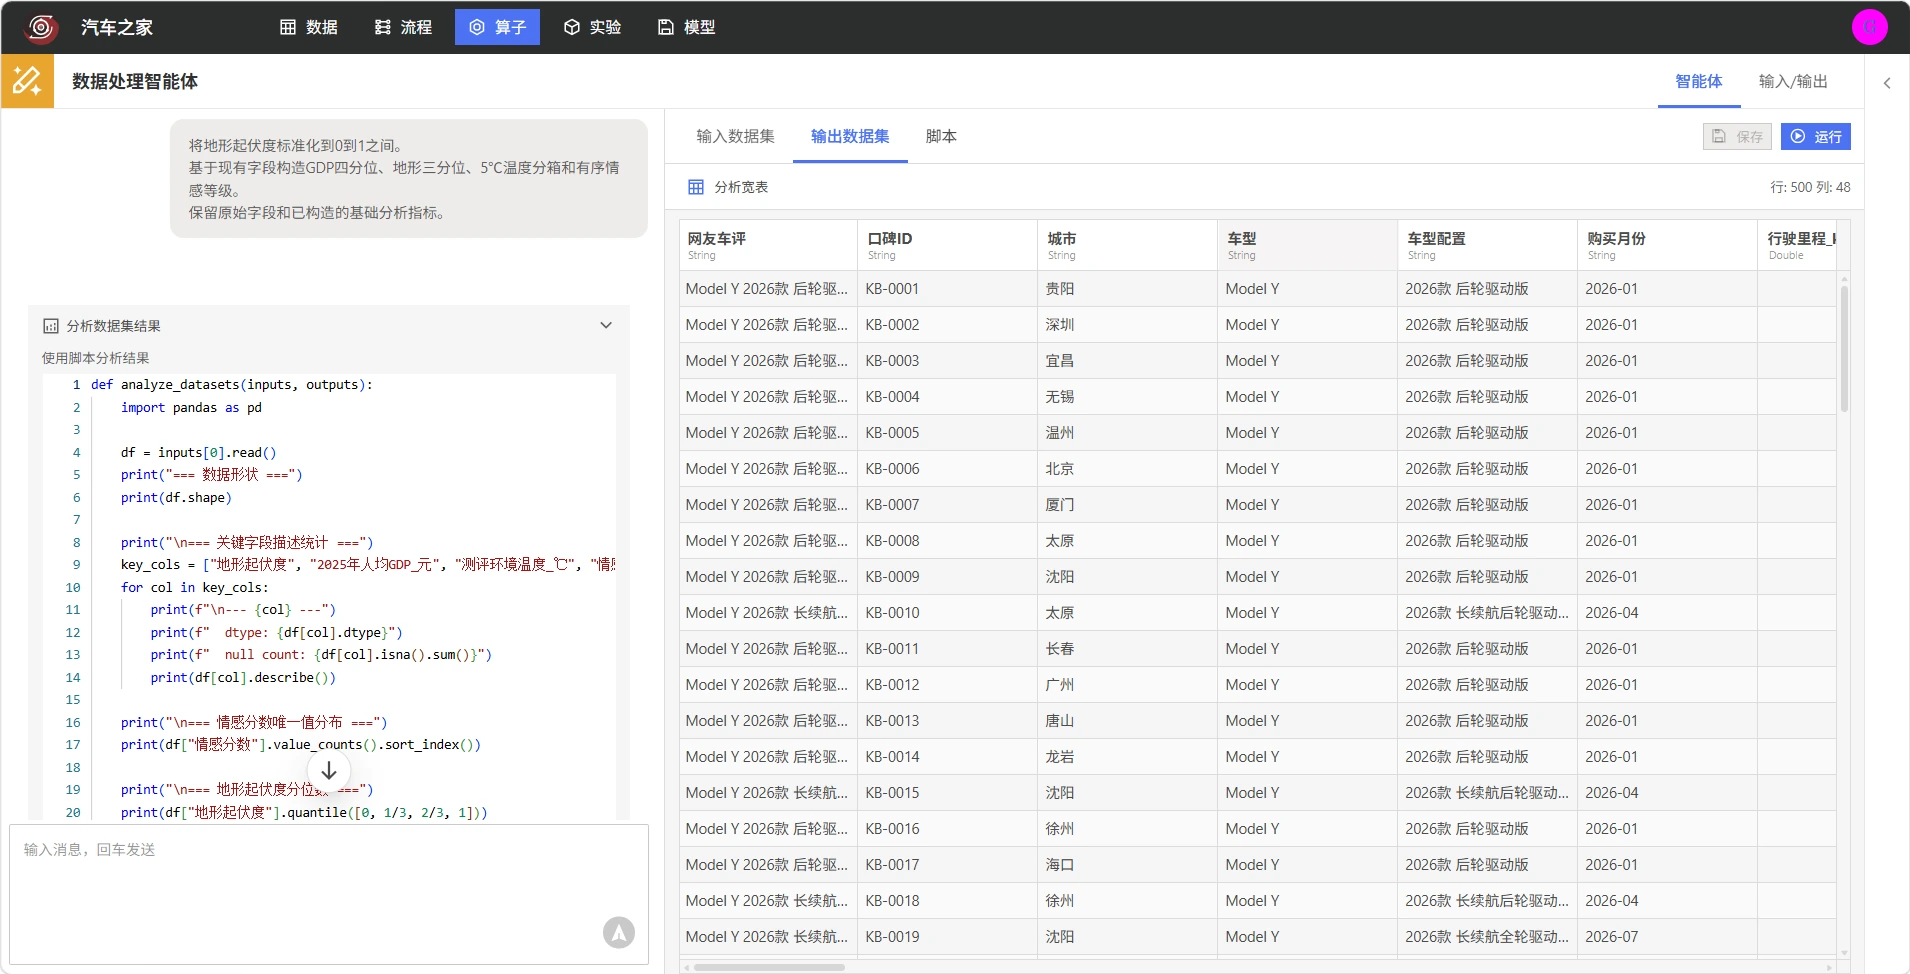
Task: Select the KB-0005 cell
Action: [x=948, y=433]
